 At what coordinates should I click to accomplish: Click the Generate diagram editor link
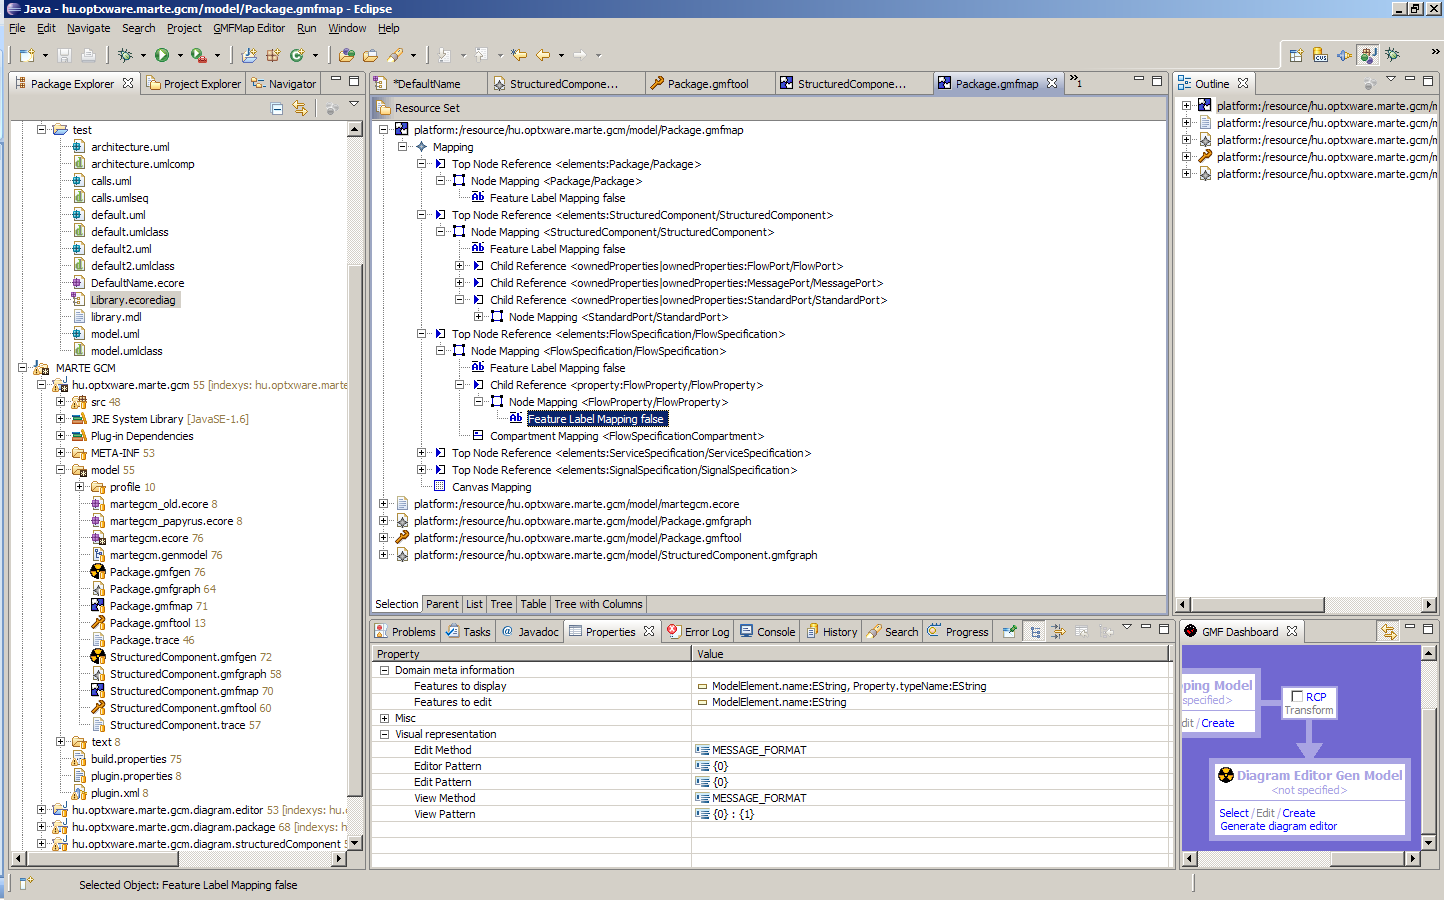point(1278,826)
